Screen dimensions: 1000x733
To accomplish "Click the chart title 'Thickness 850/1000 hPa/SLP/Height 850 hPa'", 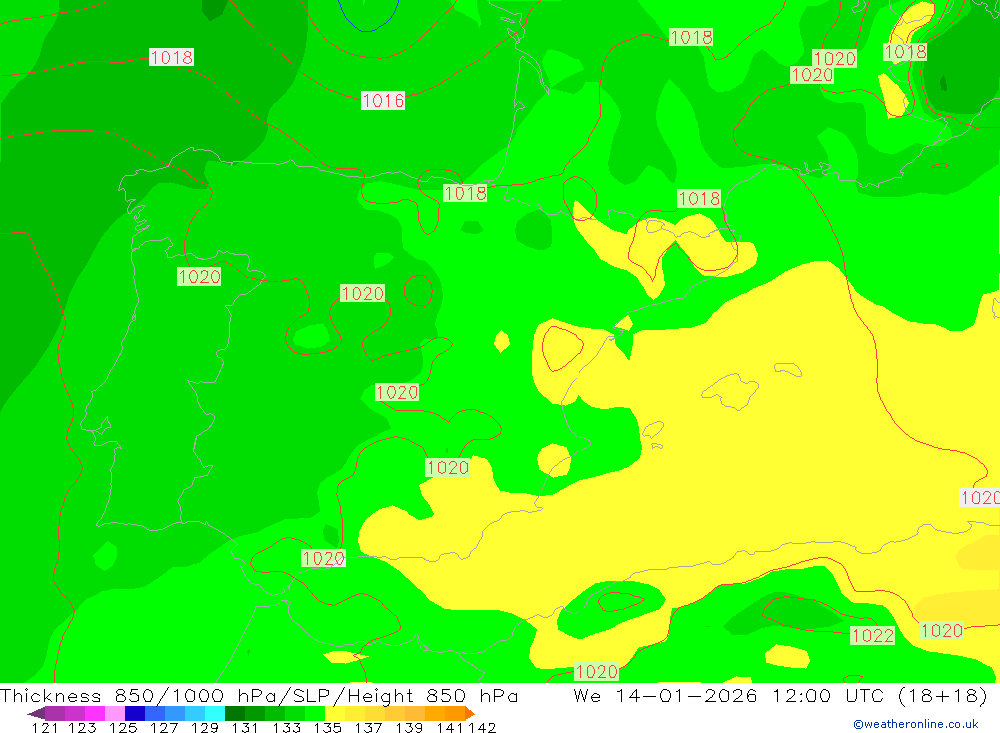I will click(259, 695).
